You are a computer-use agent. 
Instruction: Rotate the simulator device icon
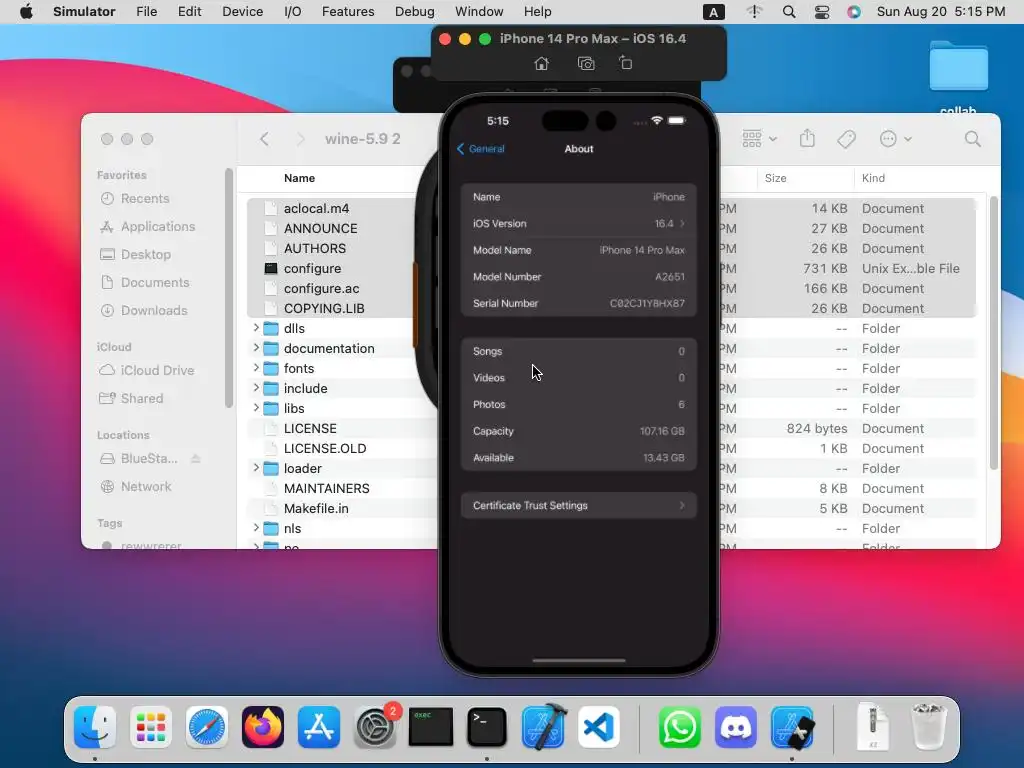pos(626,63)
